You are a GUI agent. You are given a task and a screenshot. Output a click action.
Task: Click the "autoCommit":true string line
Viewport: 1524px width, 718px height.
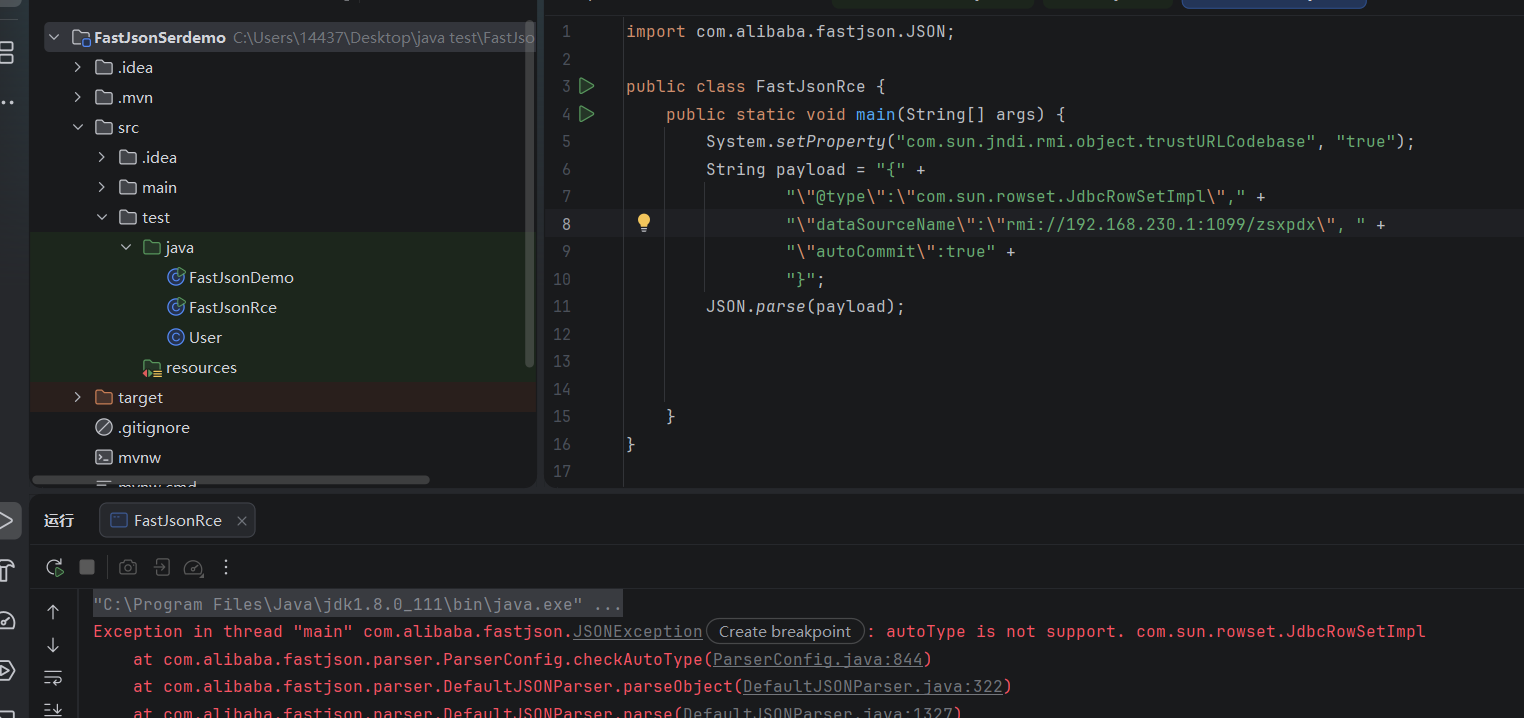(900, 251)
